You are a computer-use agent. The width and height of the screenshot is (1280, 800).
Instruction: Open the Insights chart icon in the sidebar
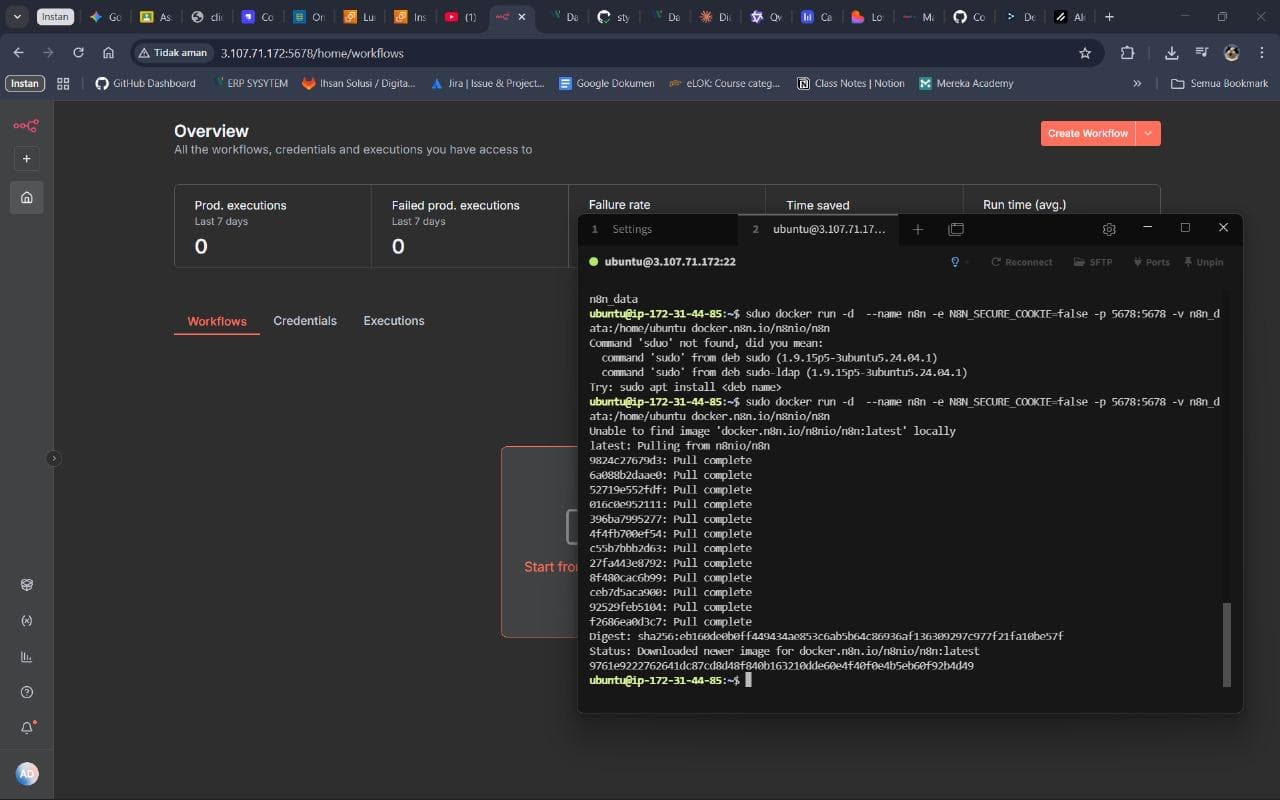[x=26, y=657]
